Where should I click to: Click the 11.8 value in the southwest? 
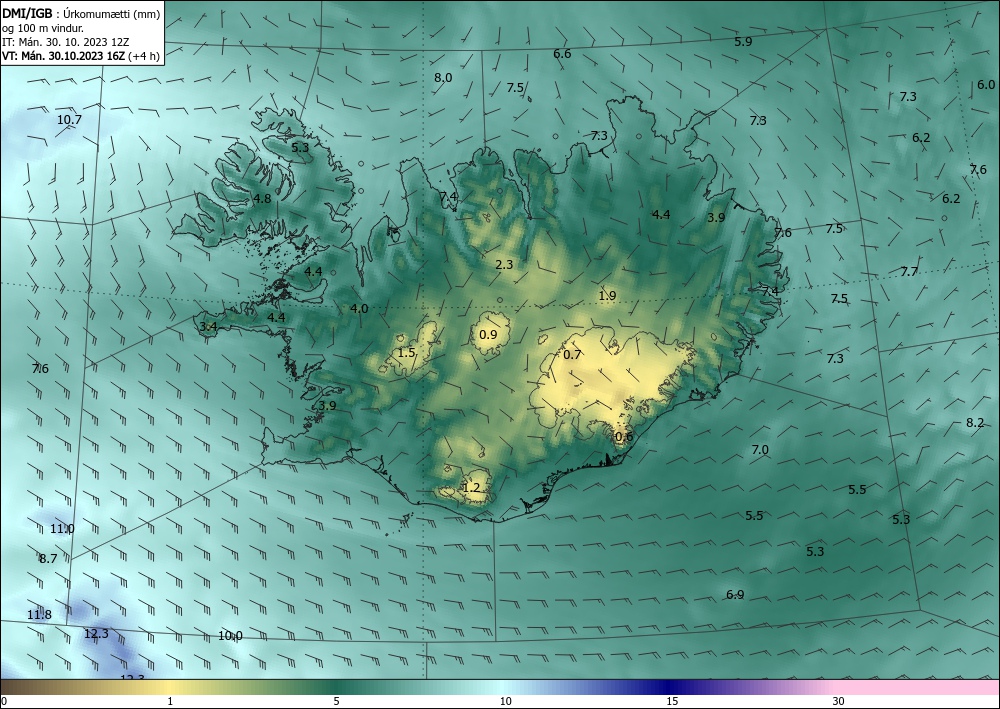pyautogui.click(x=39, y=615)
